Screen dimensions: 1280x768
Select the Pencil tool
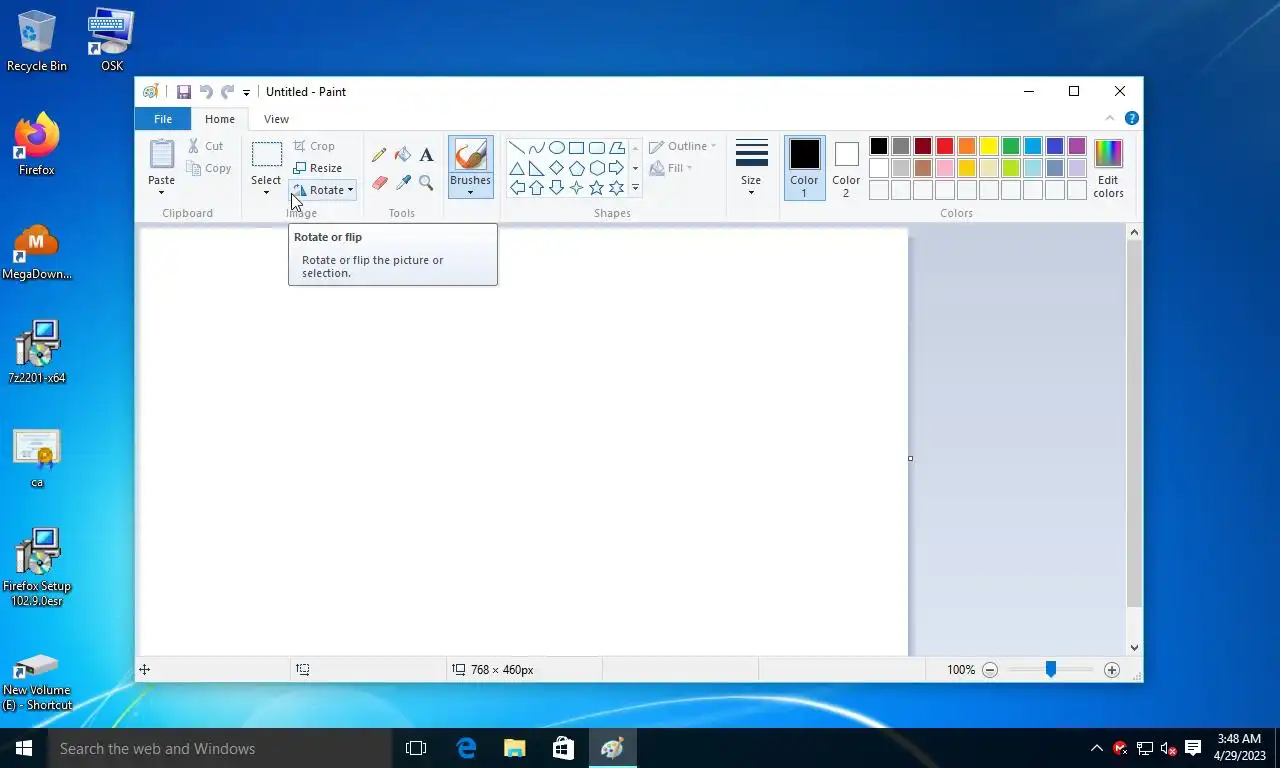click(x=379, y=155)
